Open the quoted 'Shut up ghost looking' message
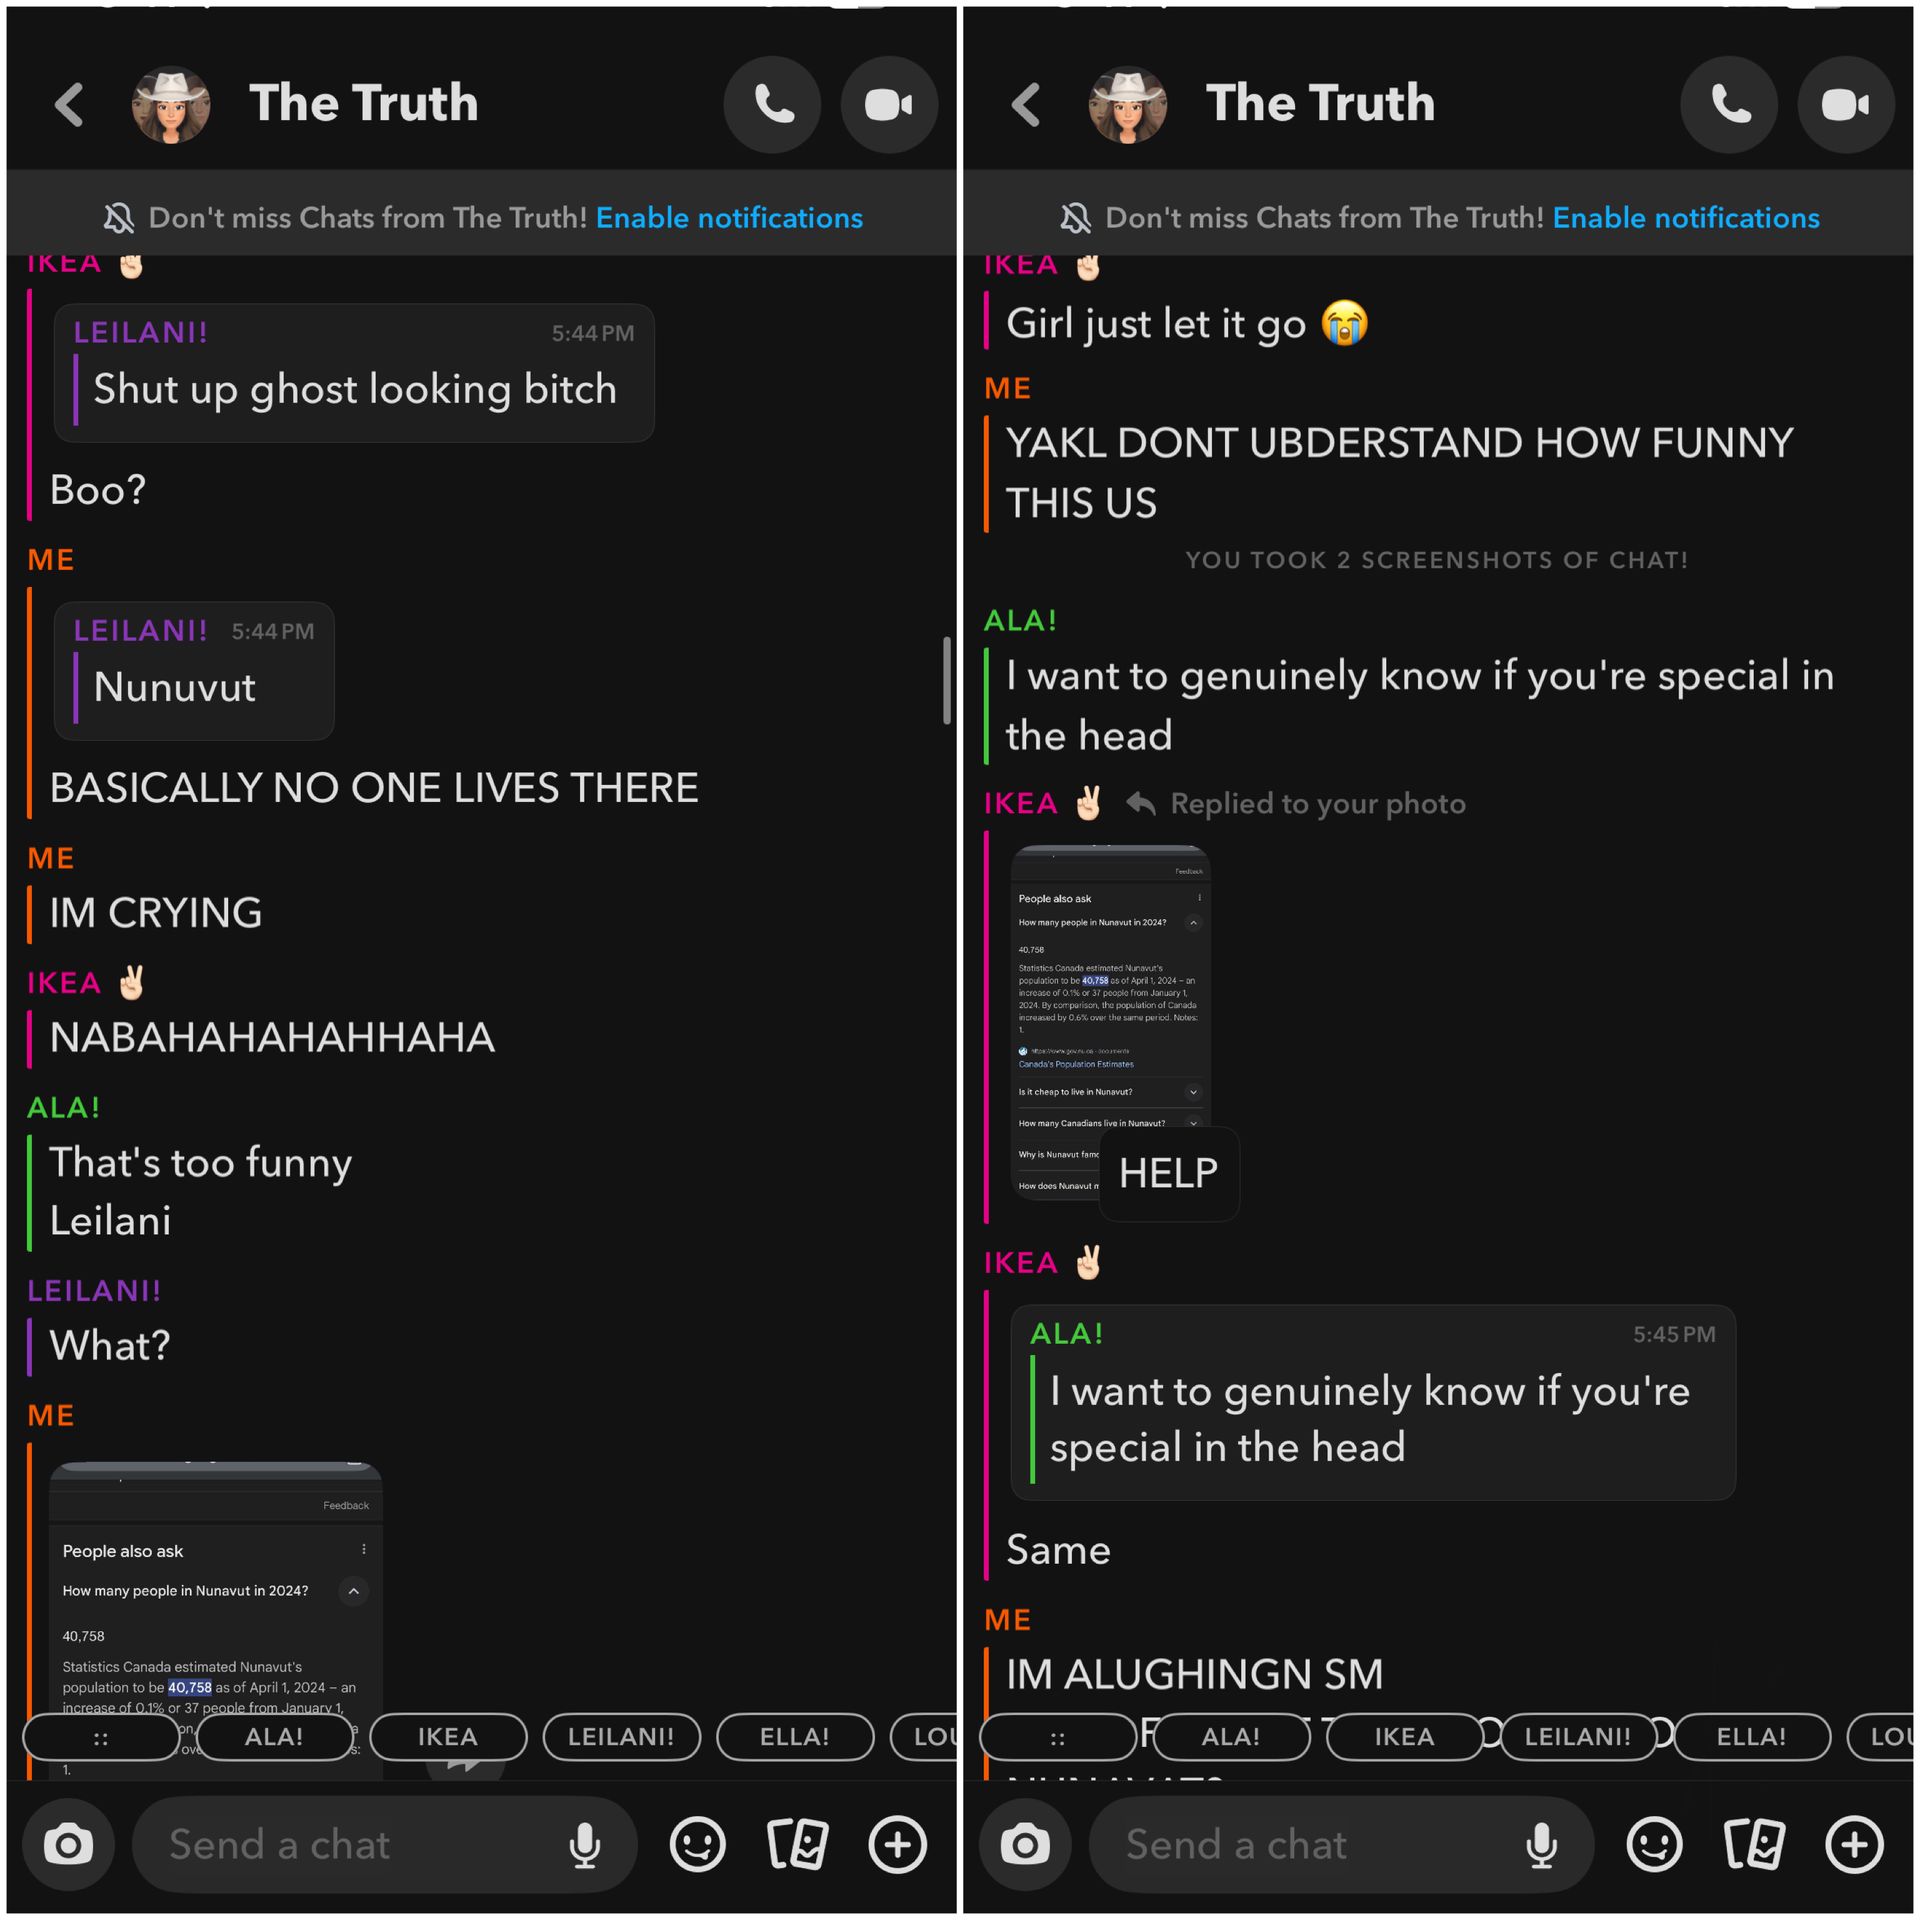Image resolution: width=1920 pixels, height=1920 pixels. click(354, 373)
